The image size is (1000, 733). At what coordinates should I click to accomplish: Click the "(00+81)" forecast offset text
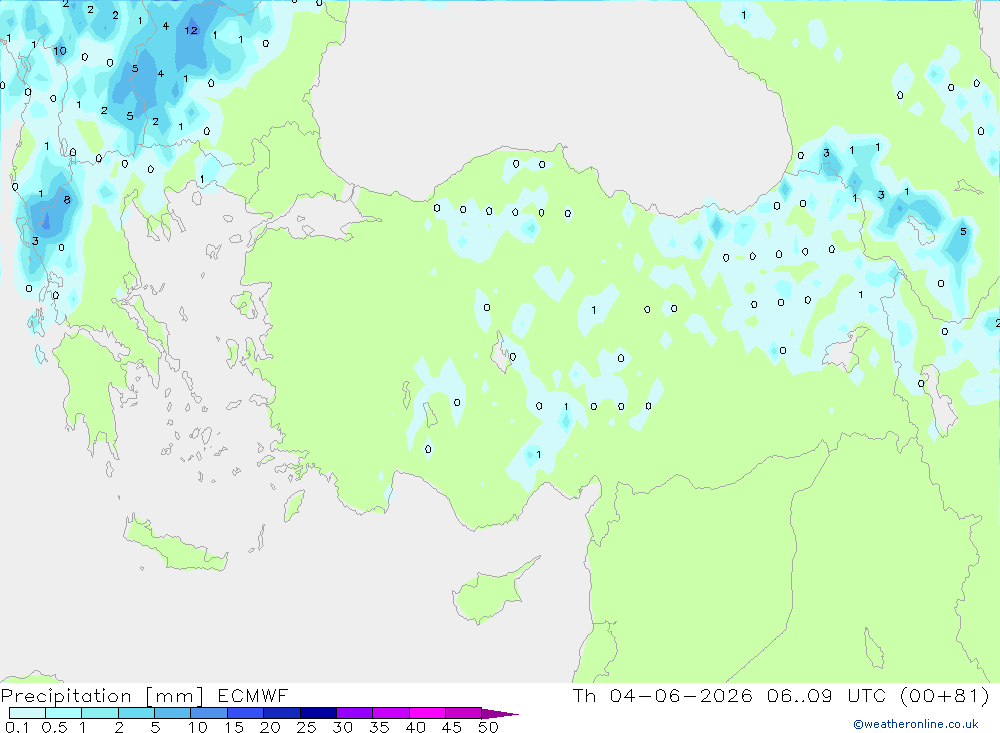click(x=945, y=696)
